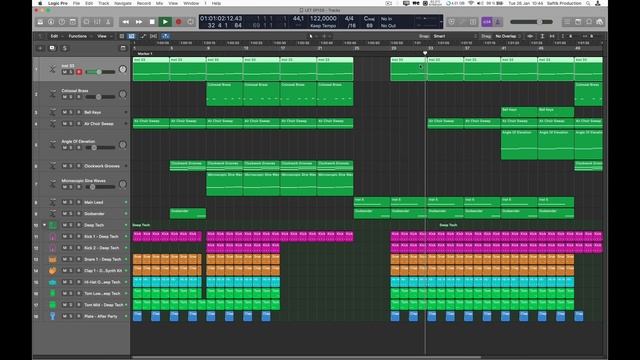The image size is (640, 360).
Task: Open the Record menu
Action: (144, 3)
